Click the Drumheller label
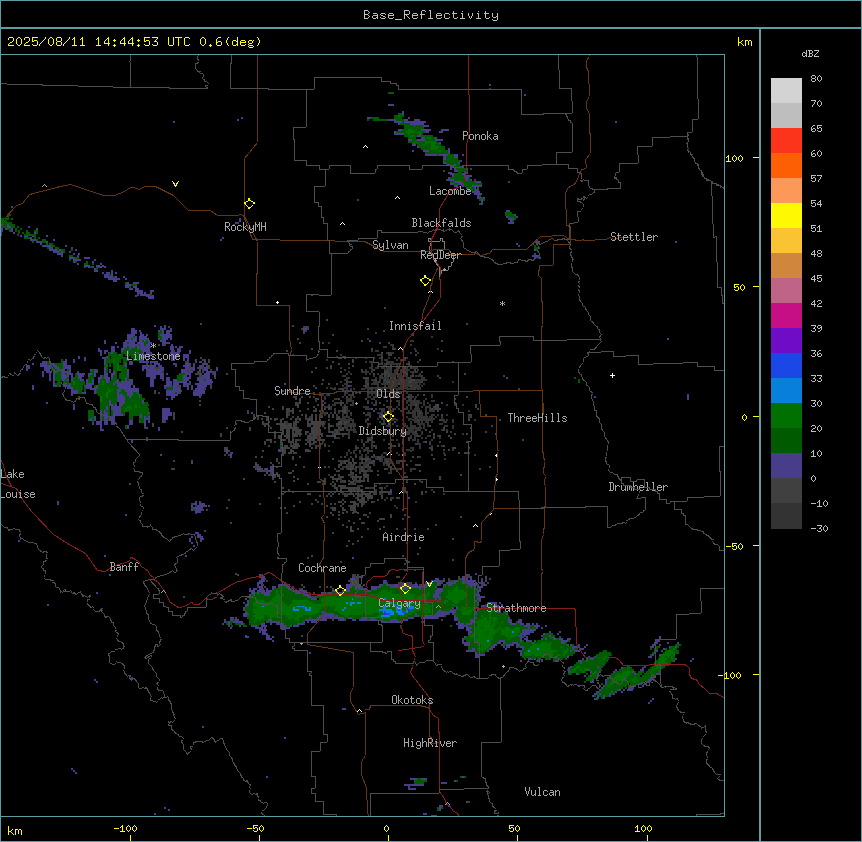The image size is (862, 842). 638,487
